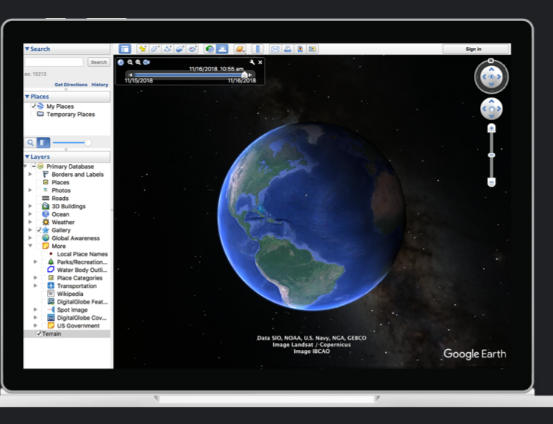Toggle the sidebar visibility toolbar icon
The width and height of the screenshot is (553, 424).
(x=124, y=49)
